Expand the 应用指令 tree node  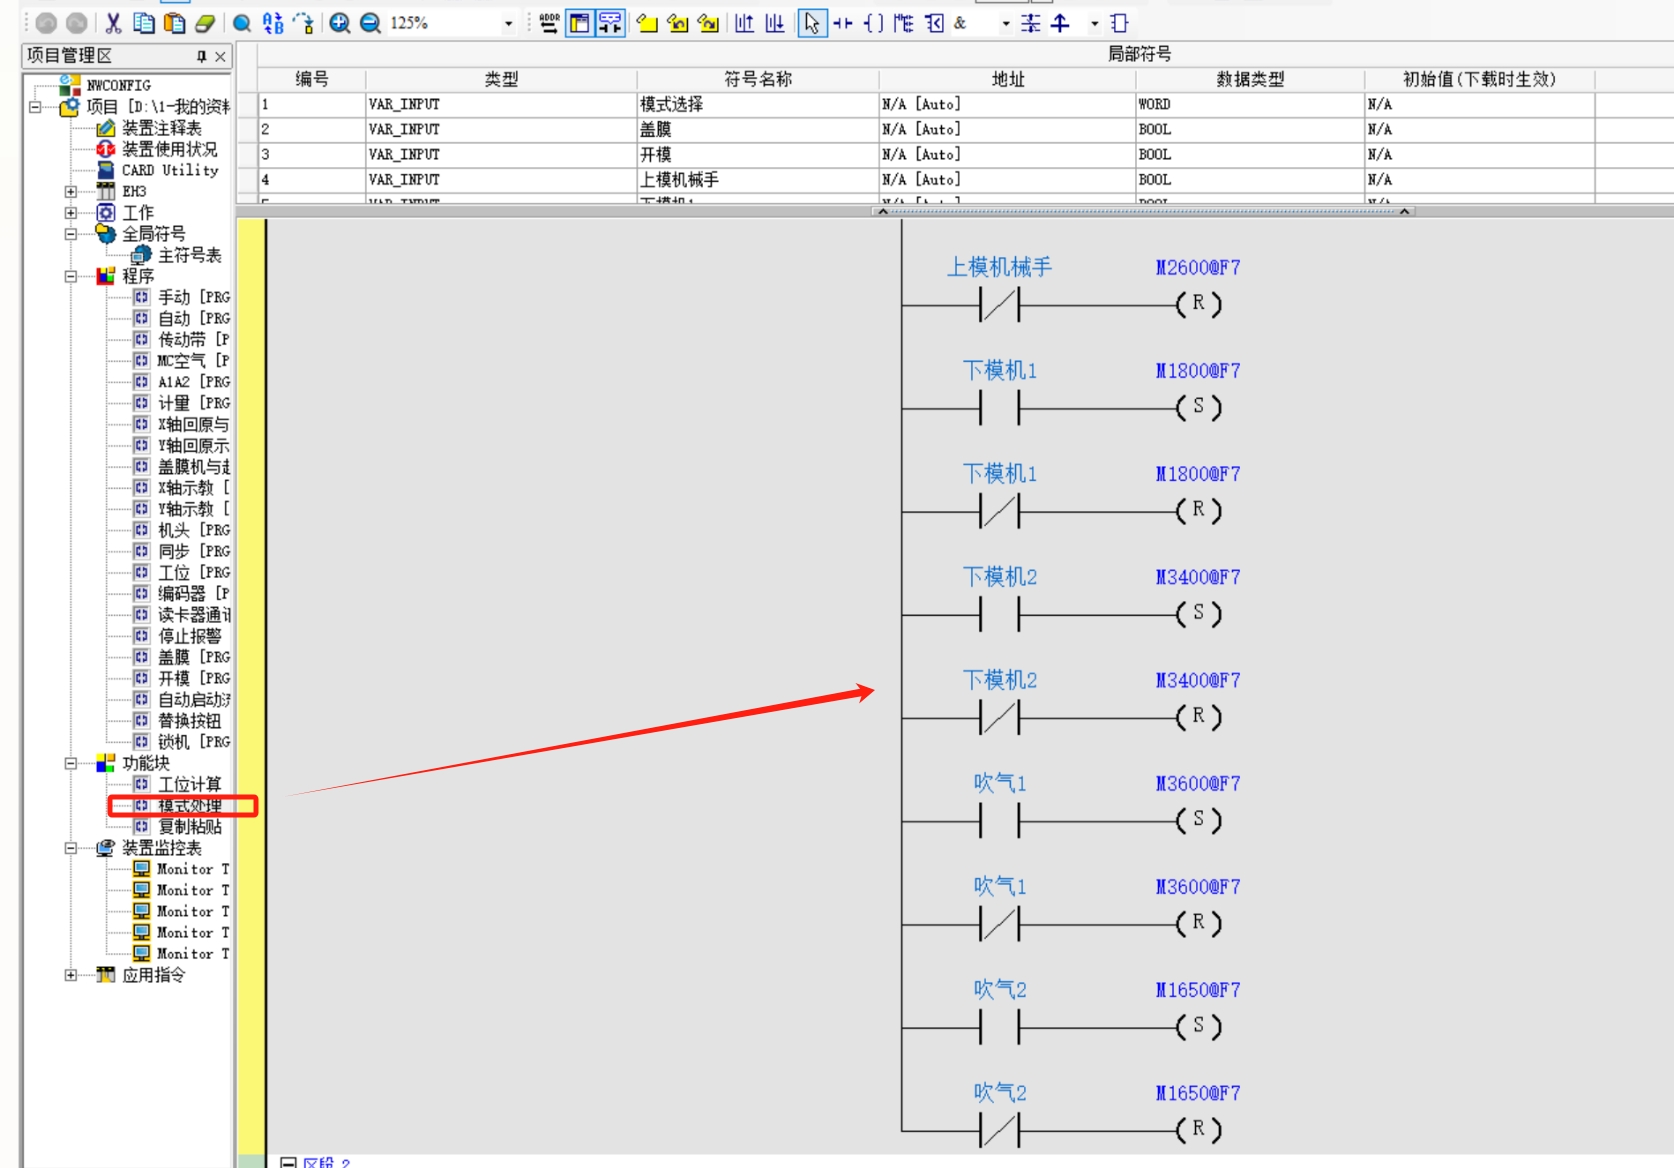point(71,975)
